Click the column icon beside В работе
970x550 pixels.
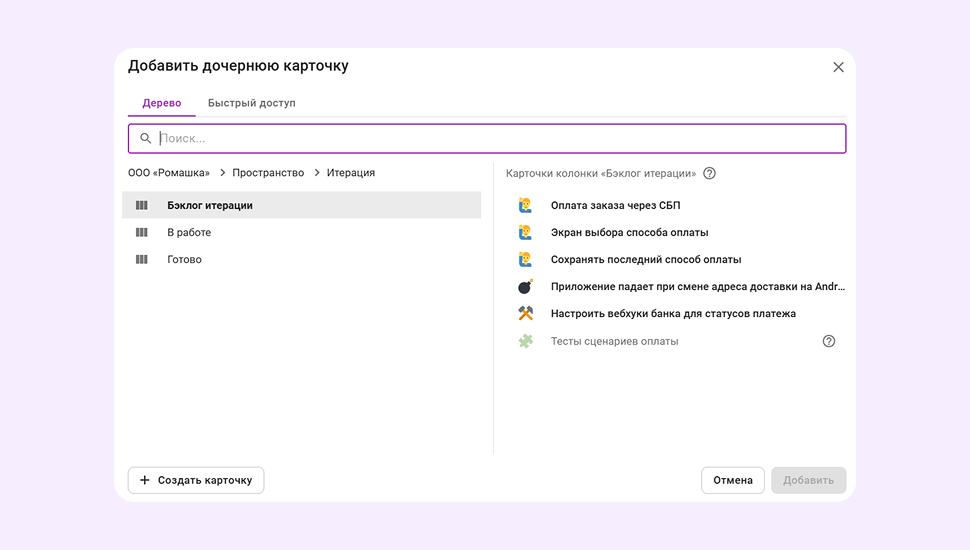click(x=142, y=233)
